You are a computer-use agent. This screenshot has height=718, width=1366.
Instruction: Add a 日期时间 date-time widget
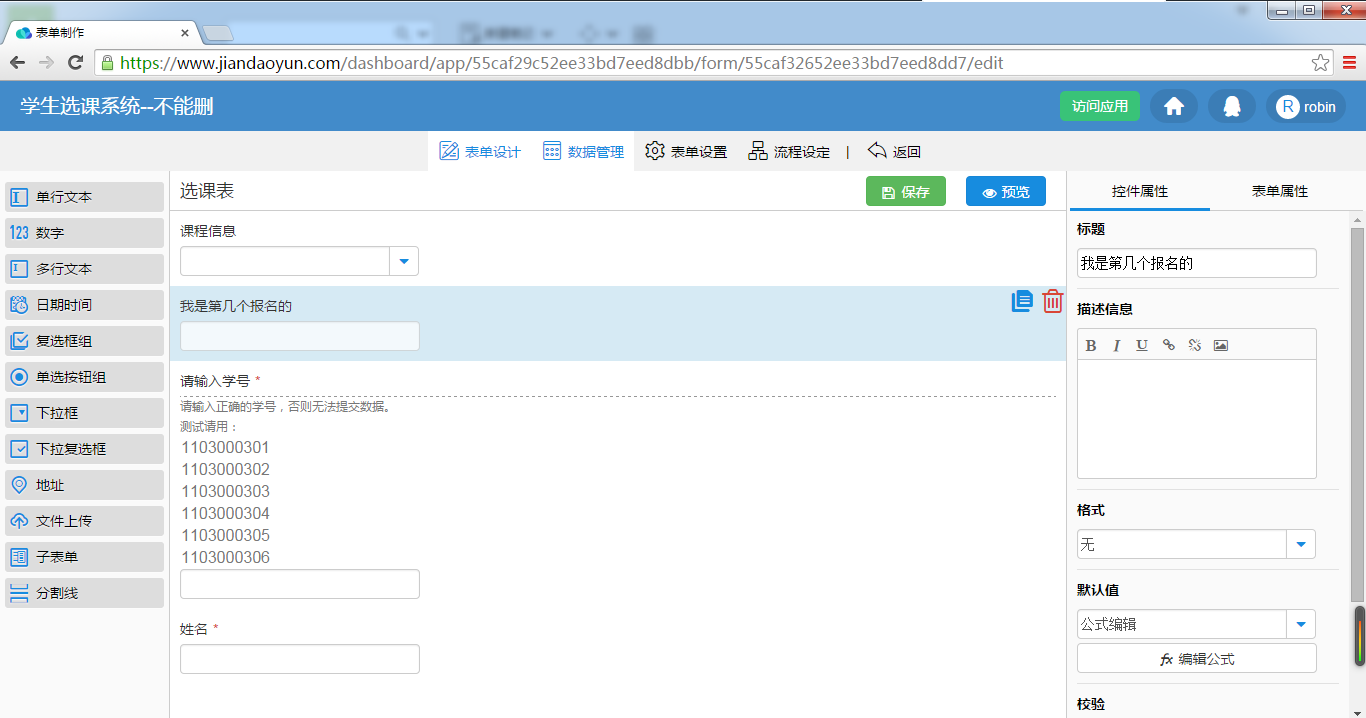coord(84,305)
